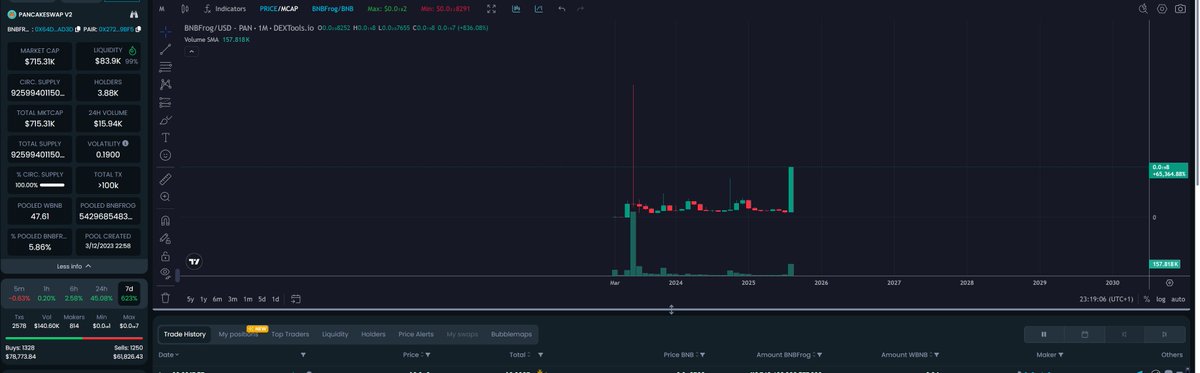Open the Bubblemaps tab
This screenshot has width=1200, height=373.
pos(511,334)
